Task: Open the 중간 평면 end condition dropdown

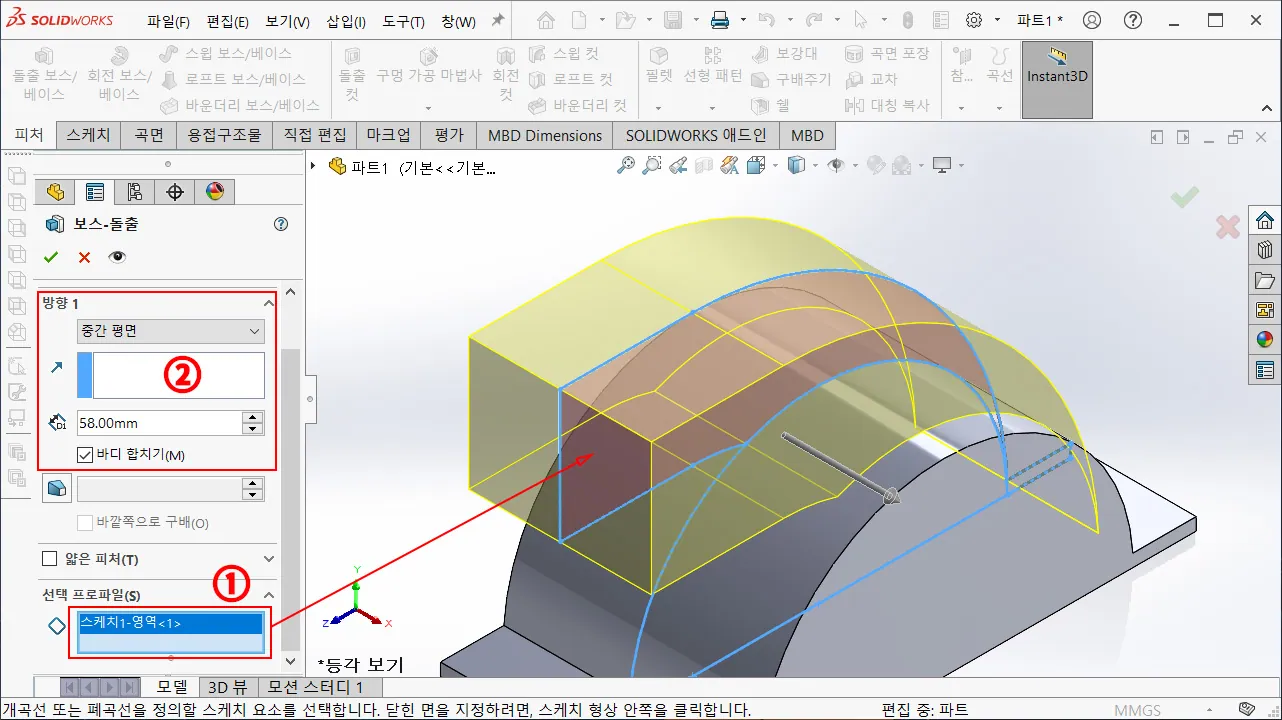Action: coord(171,331)
